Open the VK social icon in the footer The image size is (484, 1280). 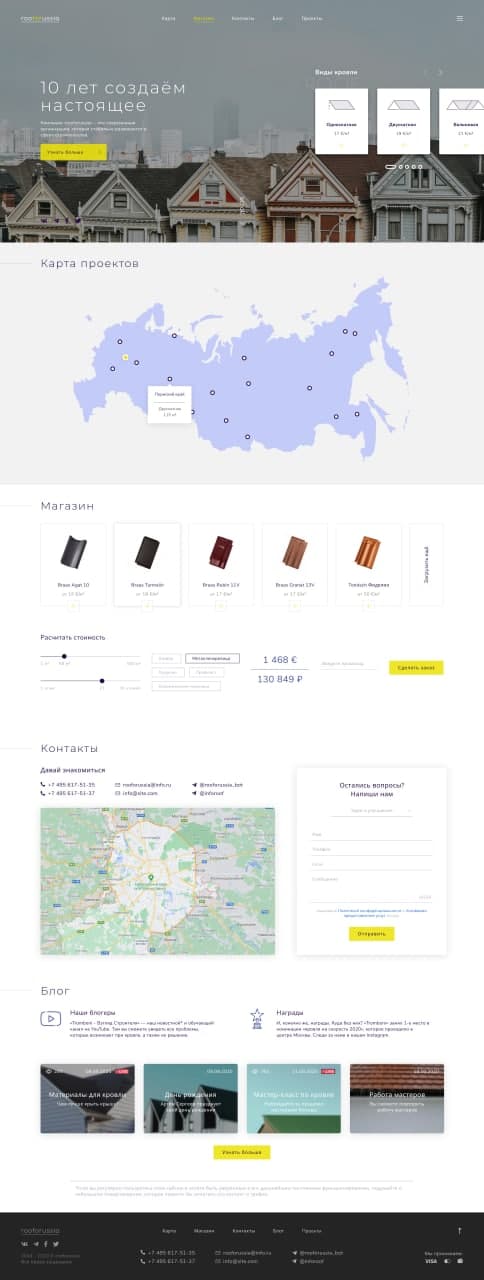(x=24, y=1243)
